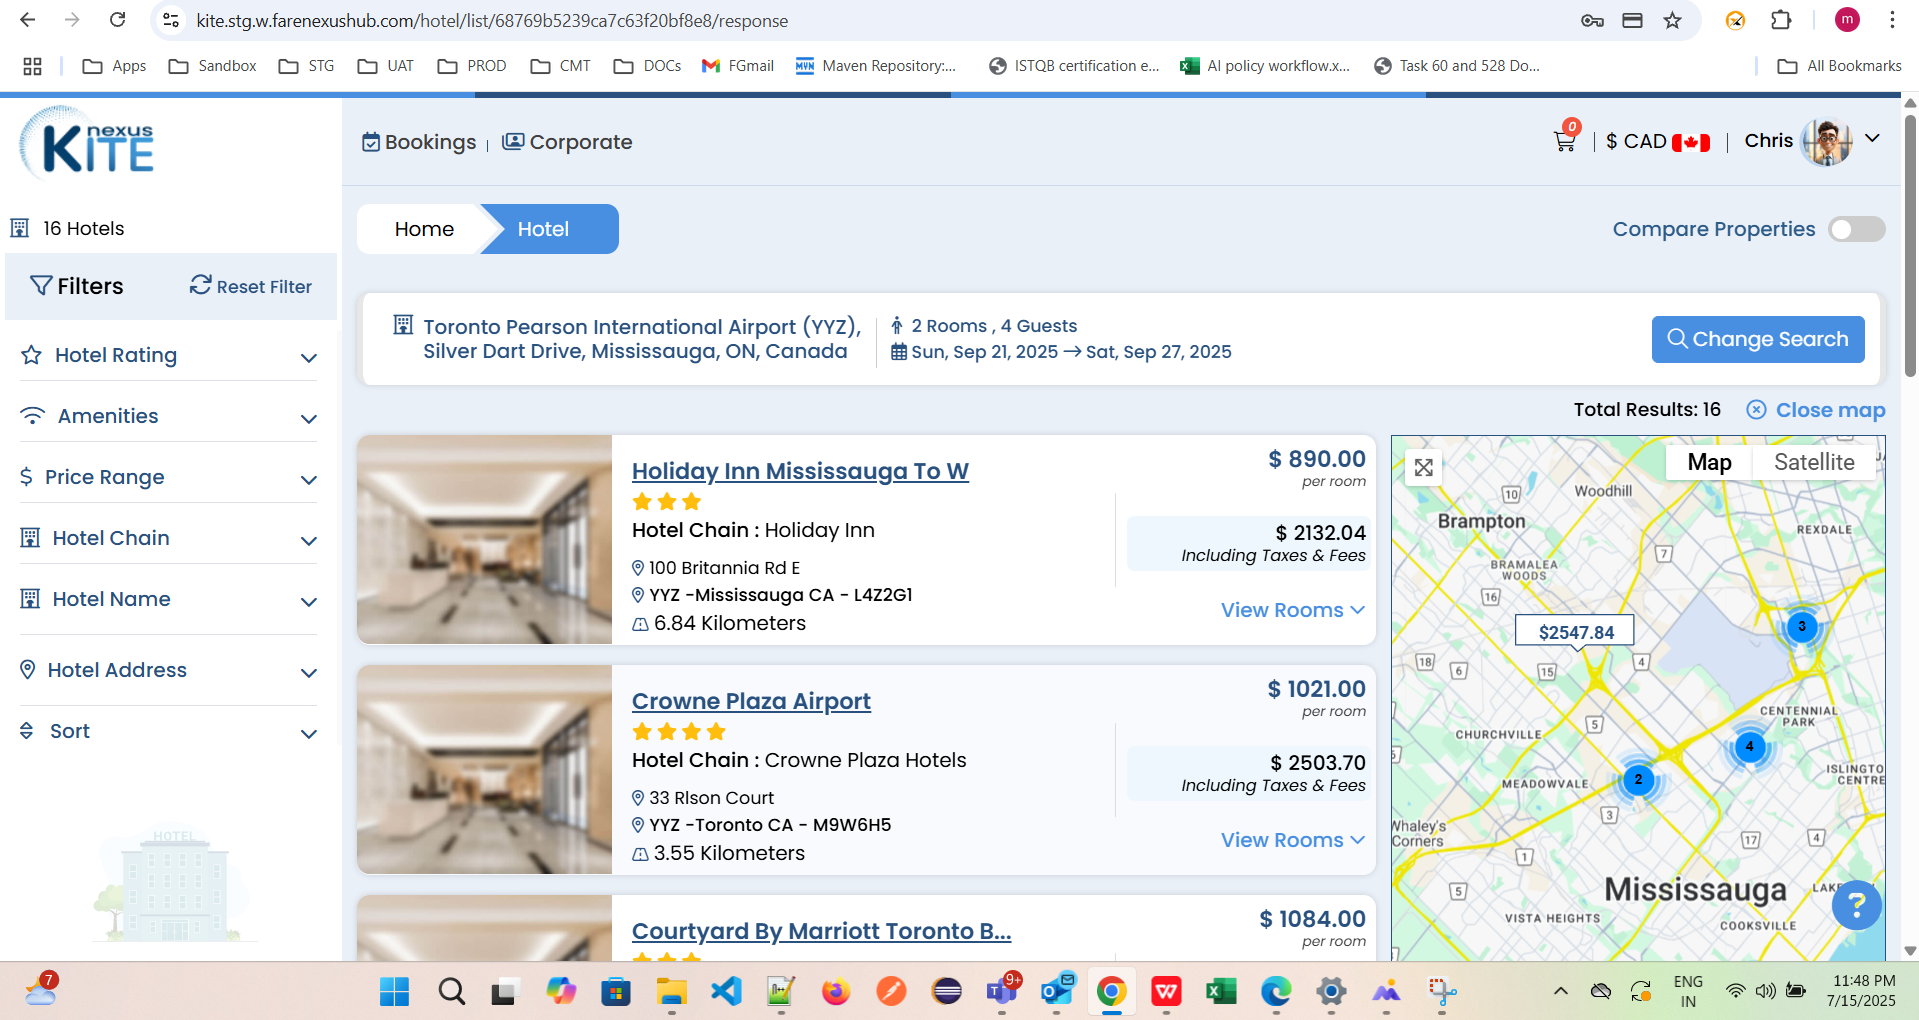The image size is (1919, 1020).
Task: Open browser extensions puzzle icon
Action: click(1781, 20)
